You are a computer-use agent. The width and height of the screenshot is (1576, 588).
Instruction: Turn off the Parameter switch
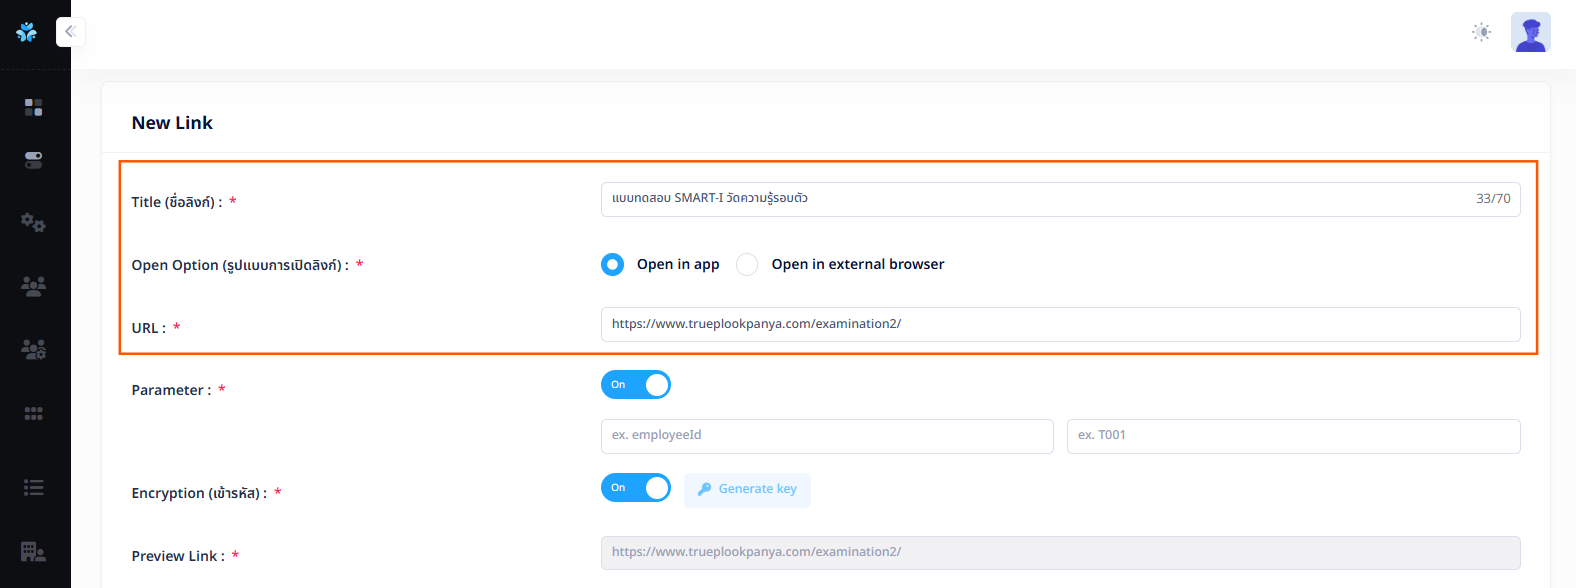[636, 385]
